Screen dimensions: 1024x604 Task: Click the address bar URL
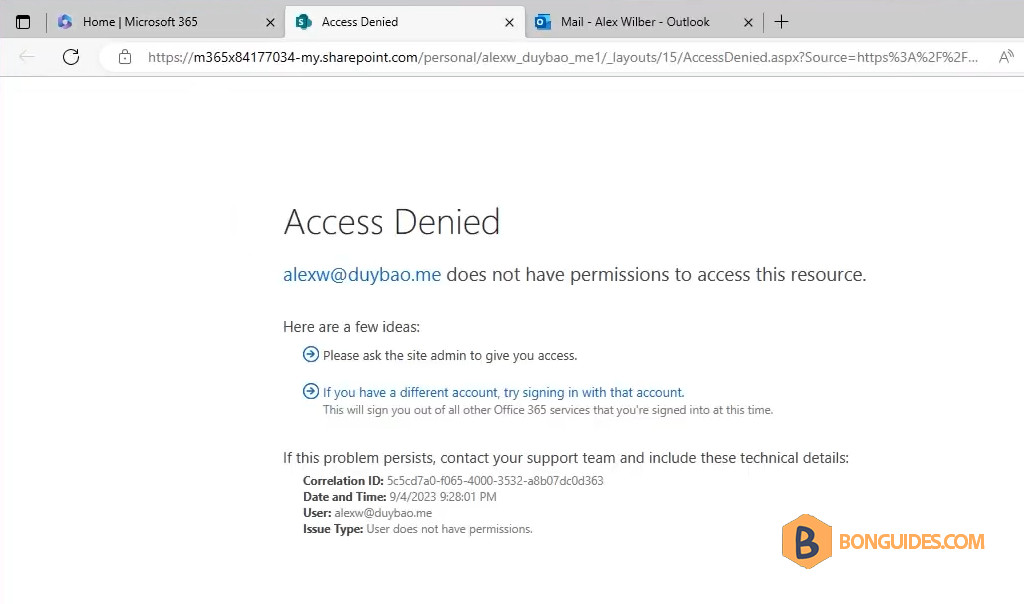562,57
